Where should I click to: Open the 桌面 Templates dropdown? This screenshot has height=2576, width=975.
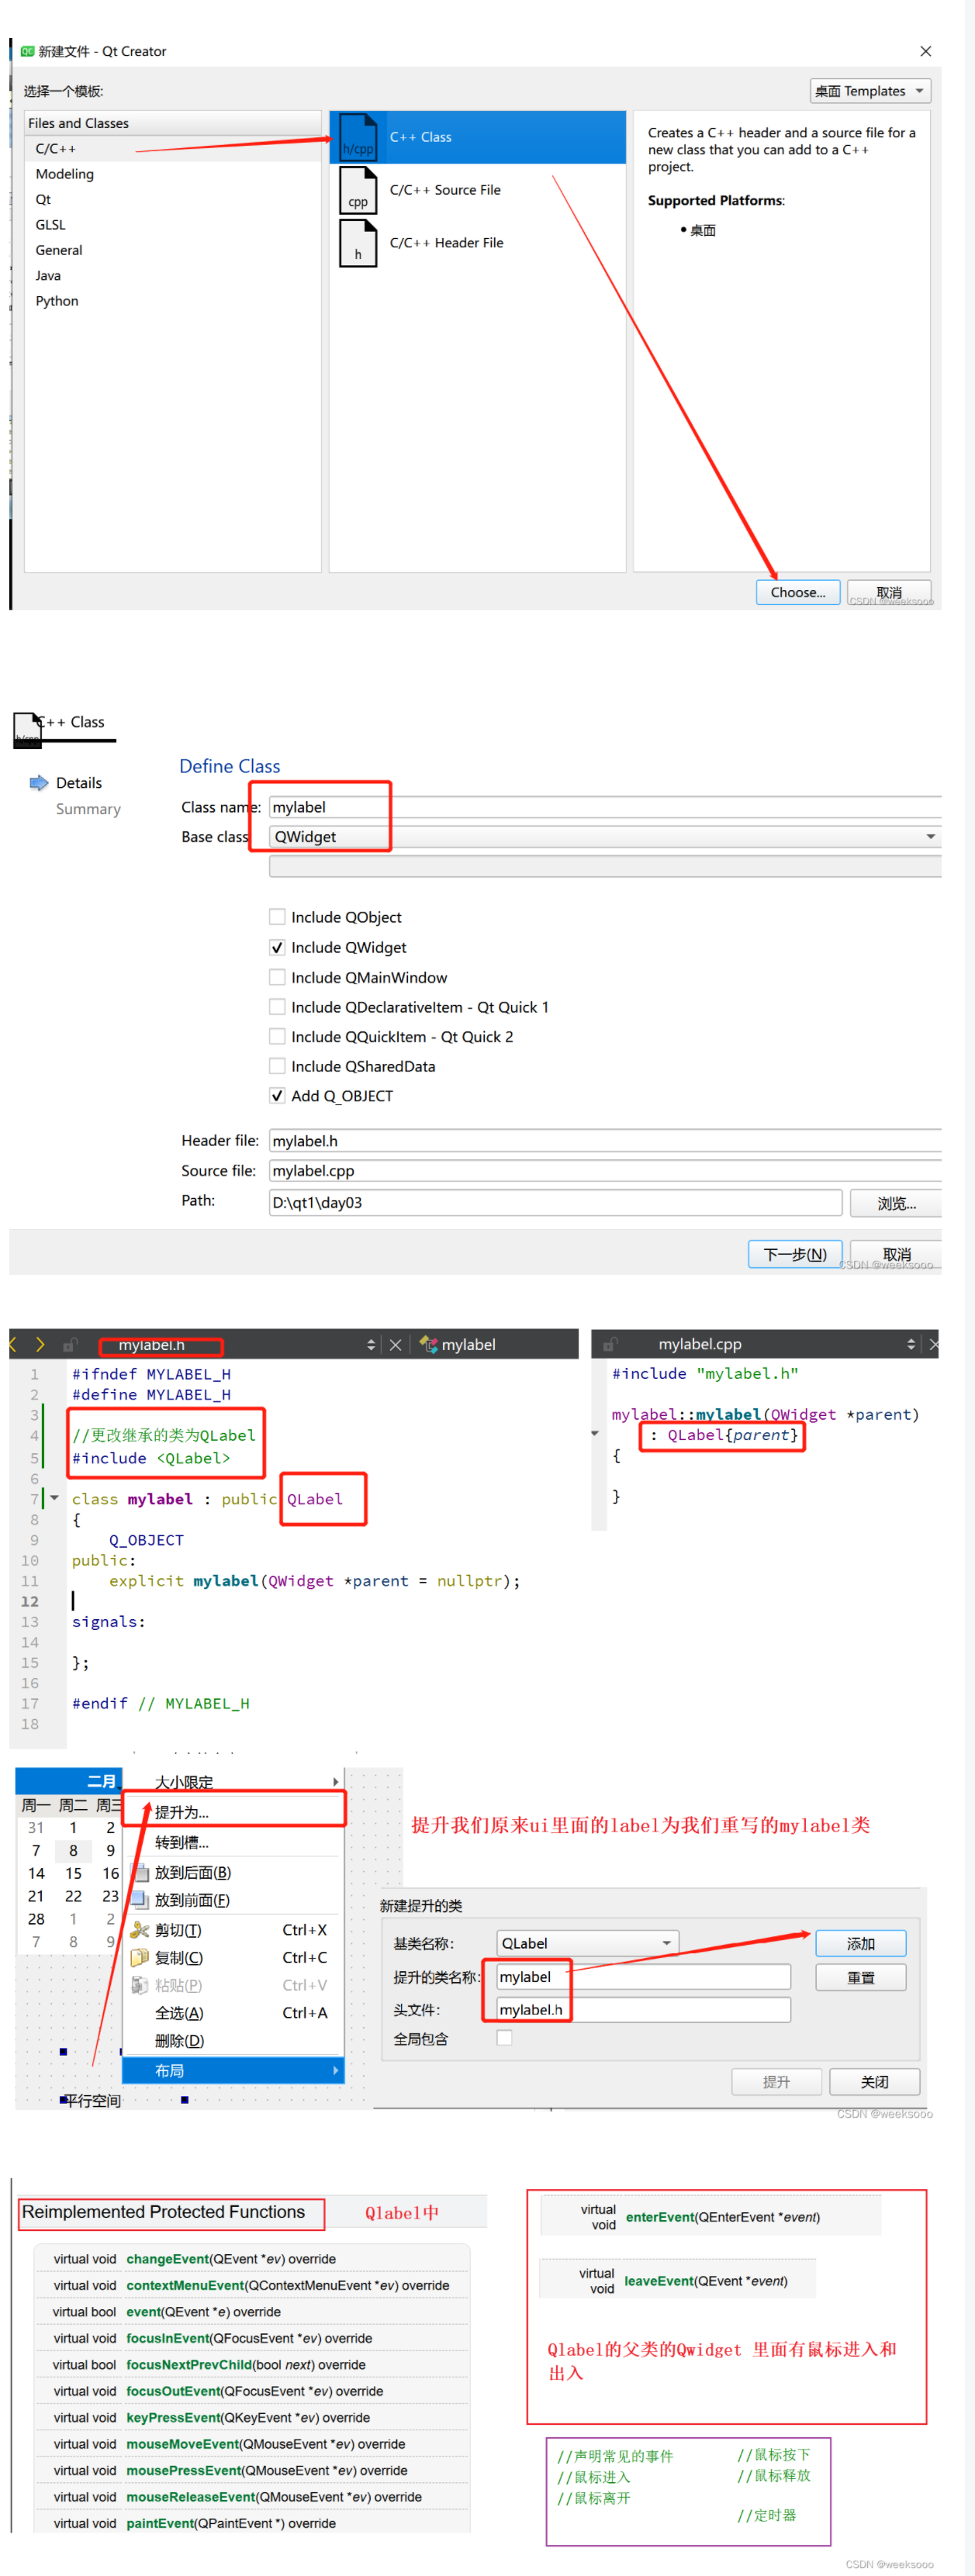pos(870,91)
